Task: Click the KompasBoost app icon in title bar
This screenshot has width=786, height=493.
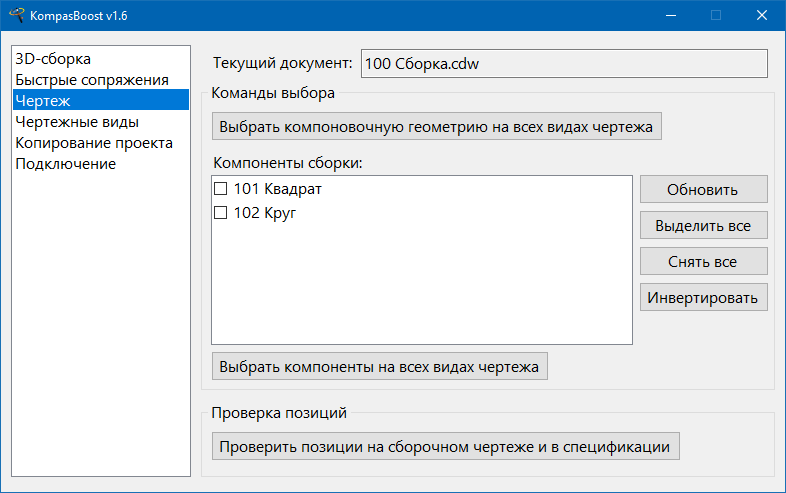Action: tap(16, 15)
